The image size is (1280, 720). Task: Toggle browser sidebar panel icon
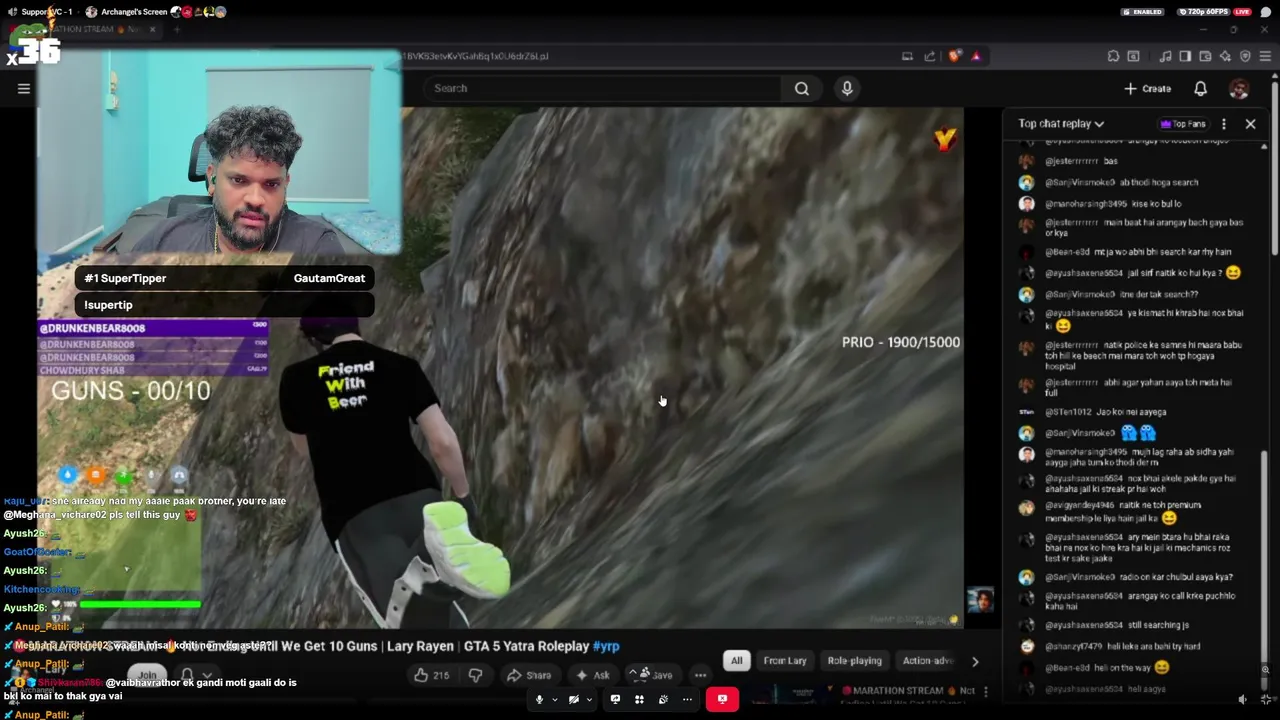coord(1185,56)
